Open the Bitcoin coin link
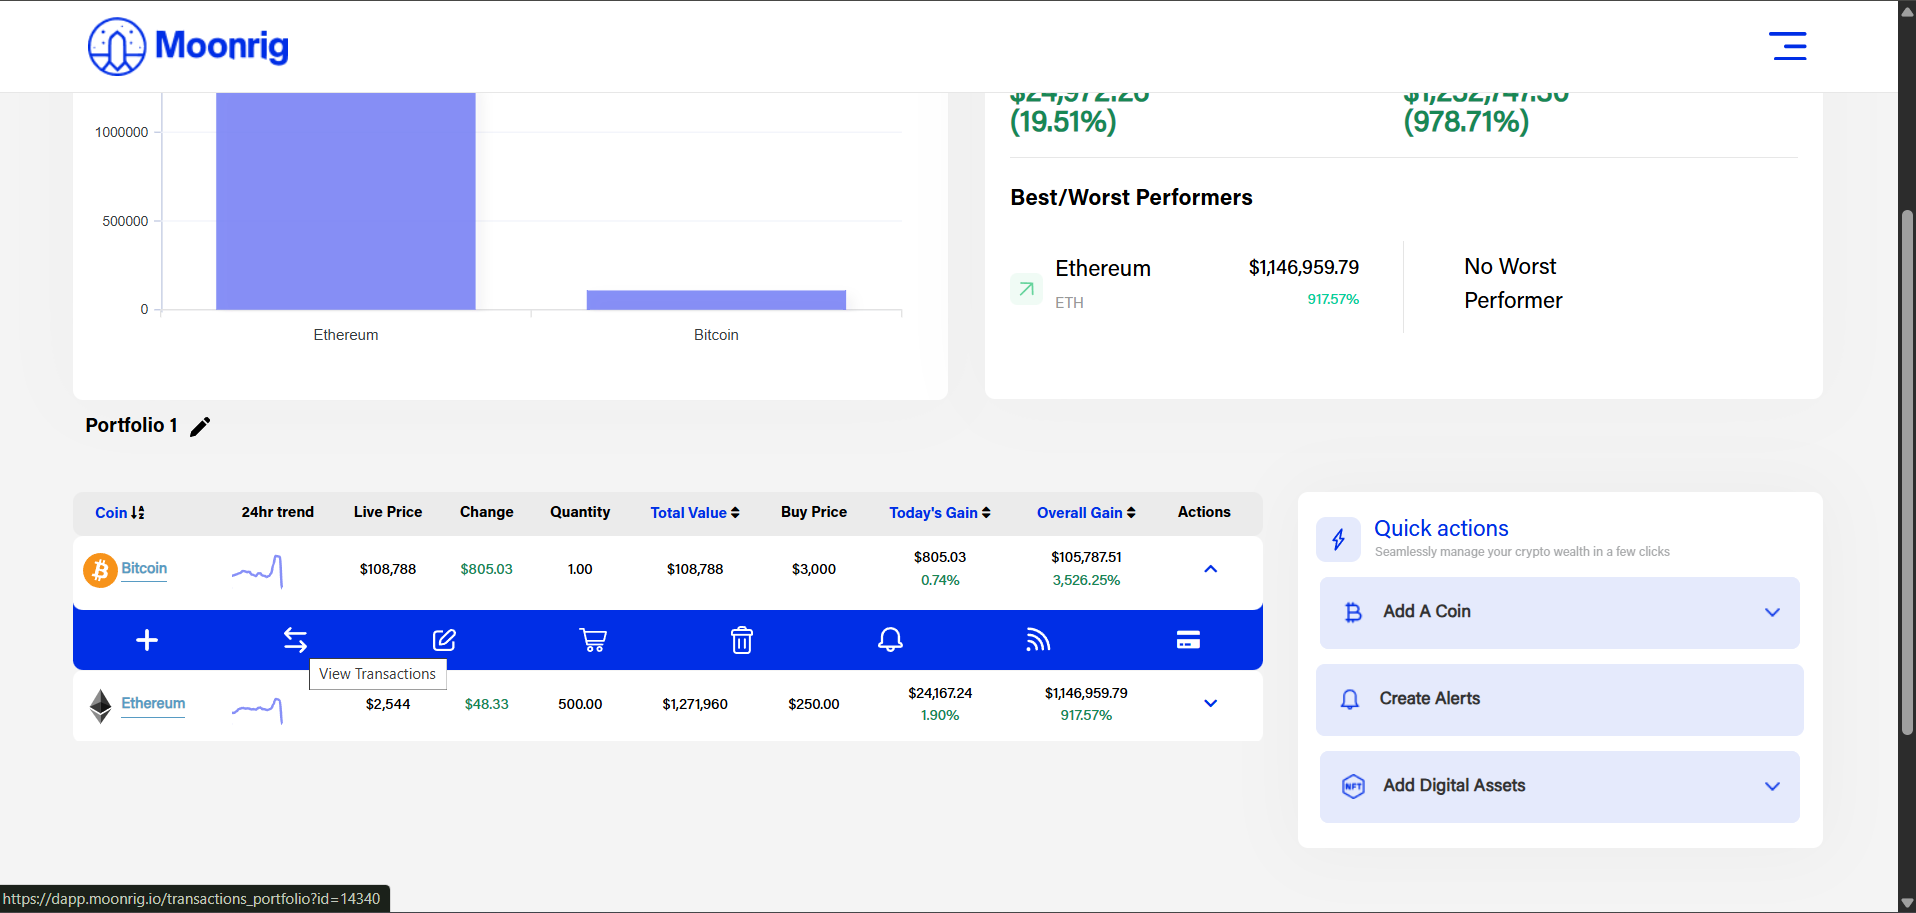 pos(144,568)
